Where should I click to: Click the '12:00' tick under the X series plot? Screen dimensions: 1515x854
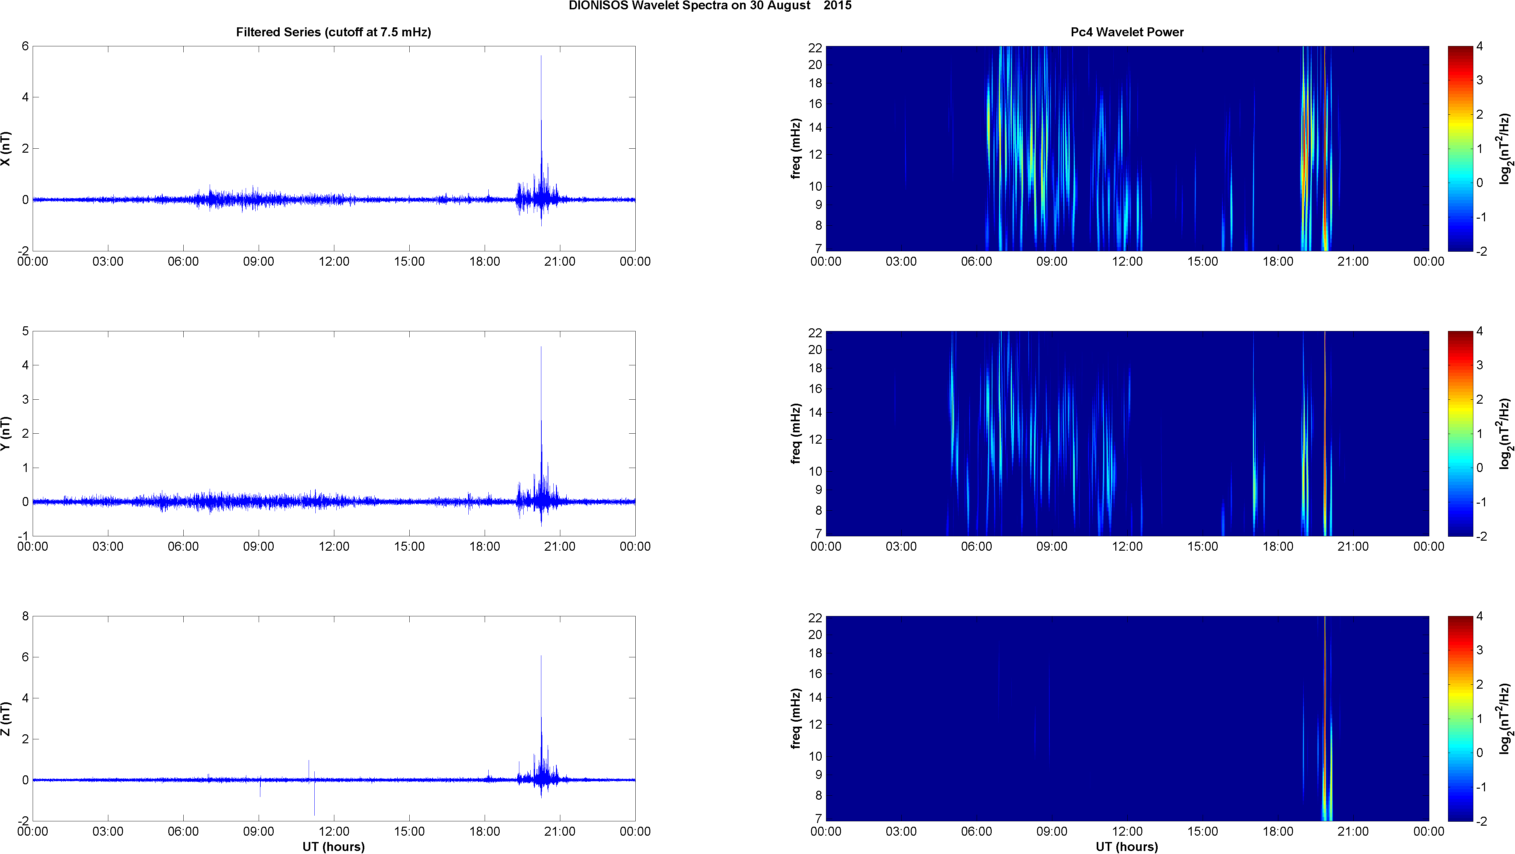click(x=334, y=262)
